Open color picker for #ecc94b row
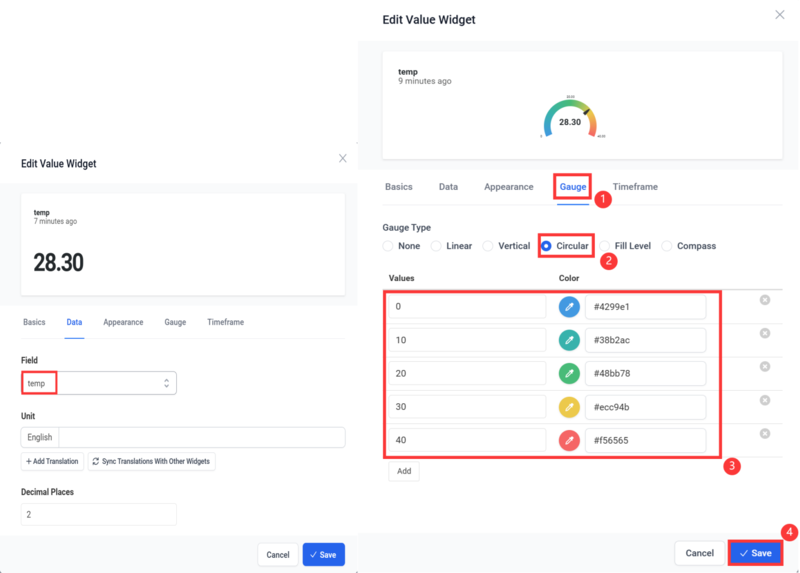Image resolution: width=800 pixels, height=573 pixels. coord(569,407)
